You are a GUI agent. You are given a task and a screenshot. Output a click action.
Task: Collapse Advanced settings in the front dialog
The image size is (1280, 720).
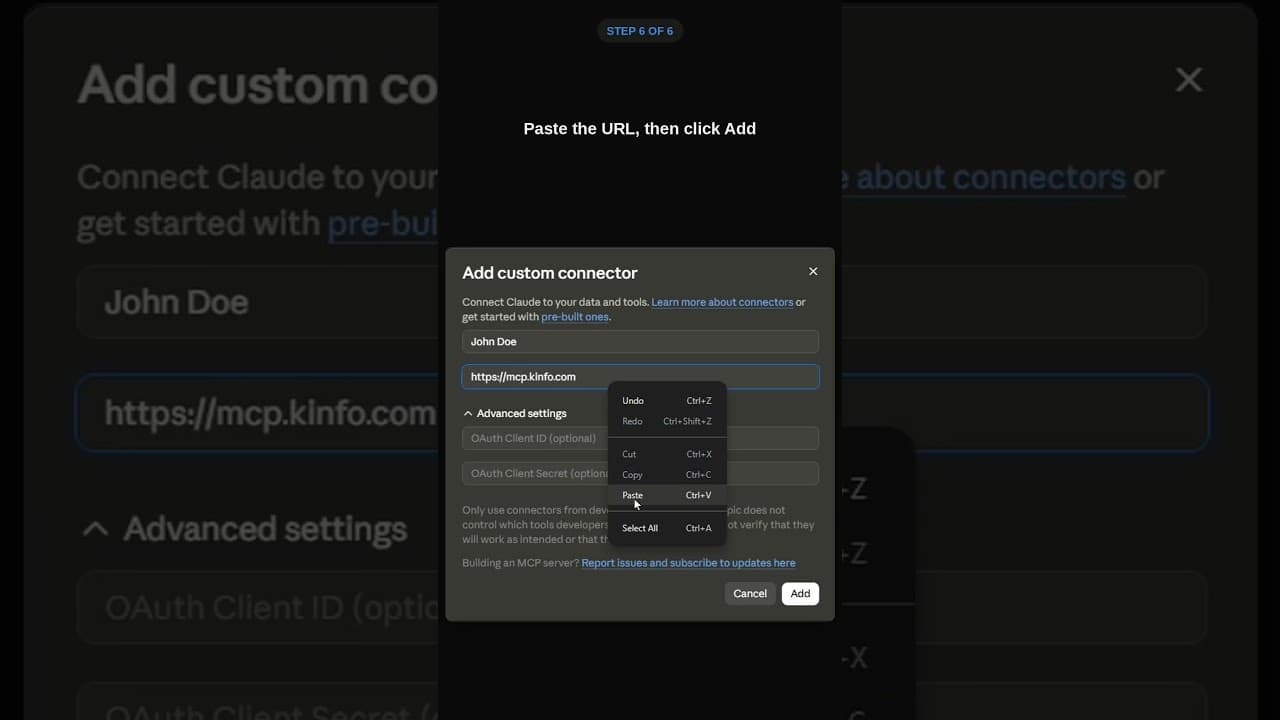pyautogui.click(x=515, y=413)
